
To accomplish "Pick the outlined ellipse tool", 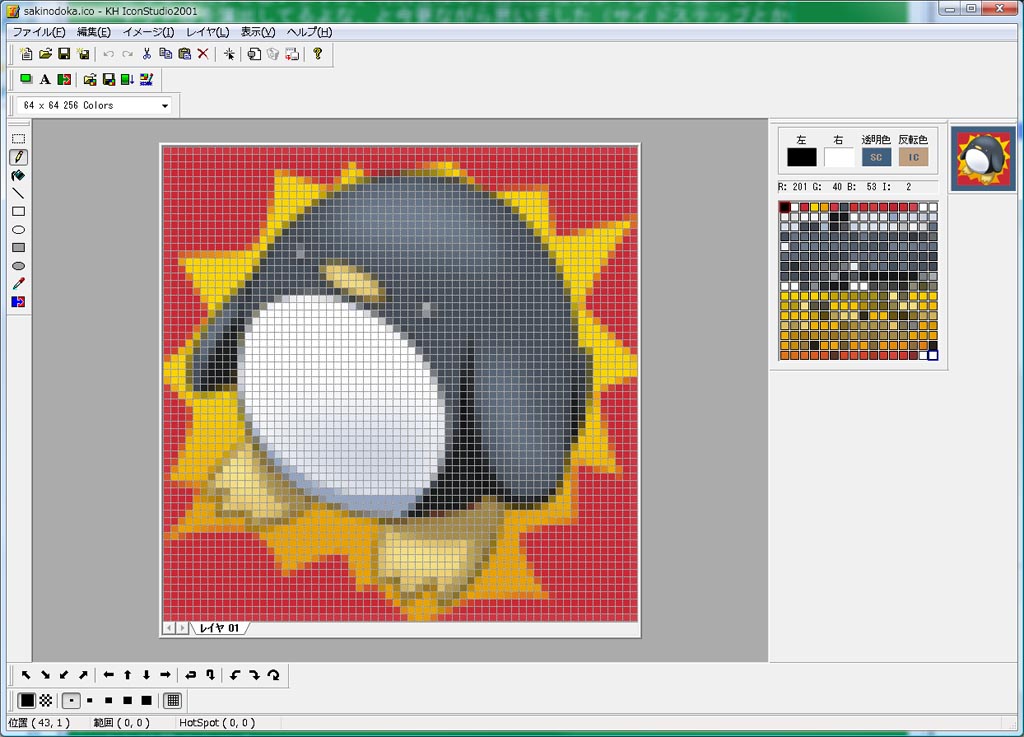I will coord(18,230).
